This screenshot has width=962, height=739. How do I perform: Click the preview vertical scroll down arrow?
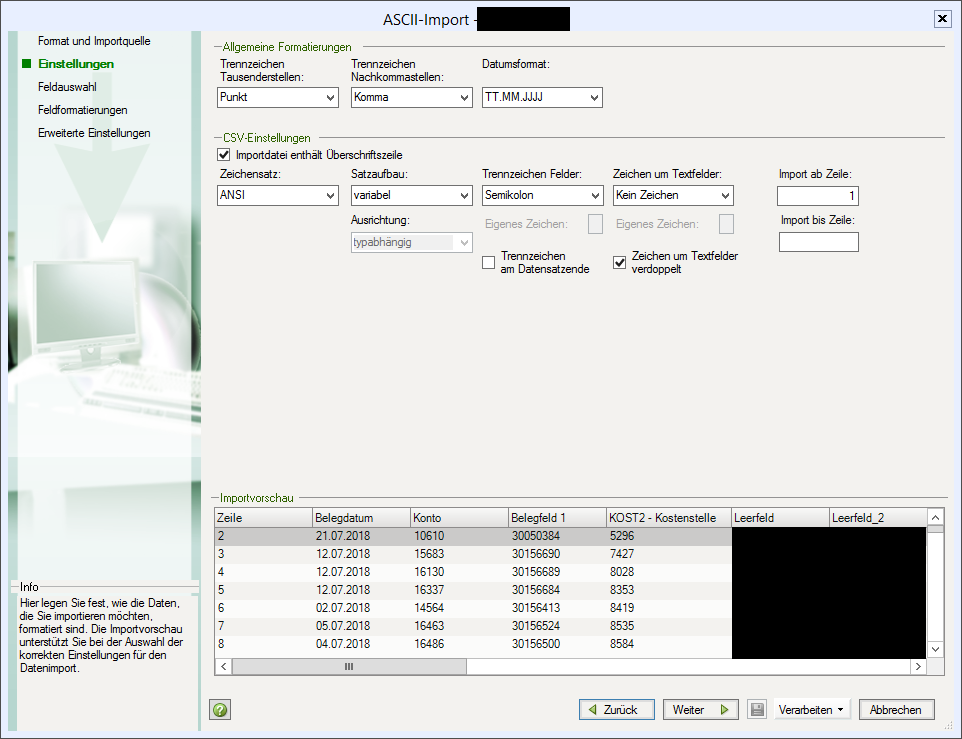coord(935,649)
